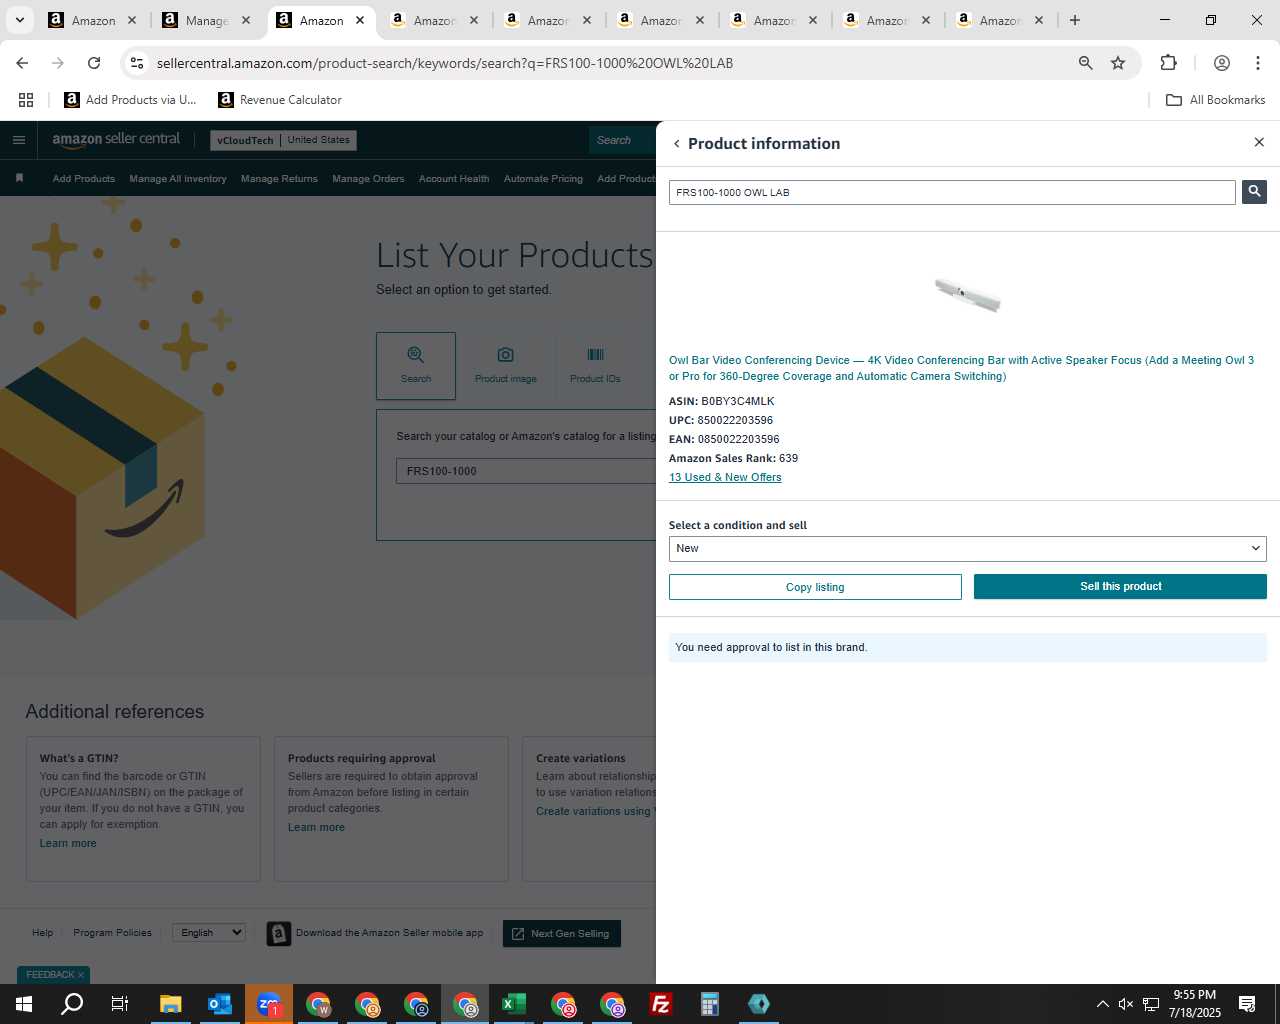Open a new browser tab
The width and height of the screenshot is (1280, 1024).
click(x=1074, y=20)
